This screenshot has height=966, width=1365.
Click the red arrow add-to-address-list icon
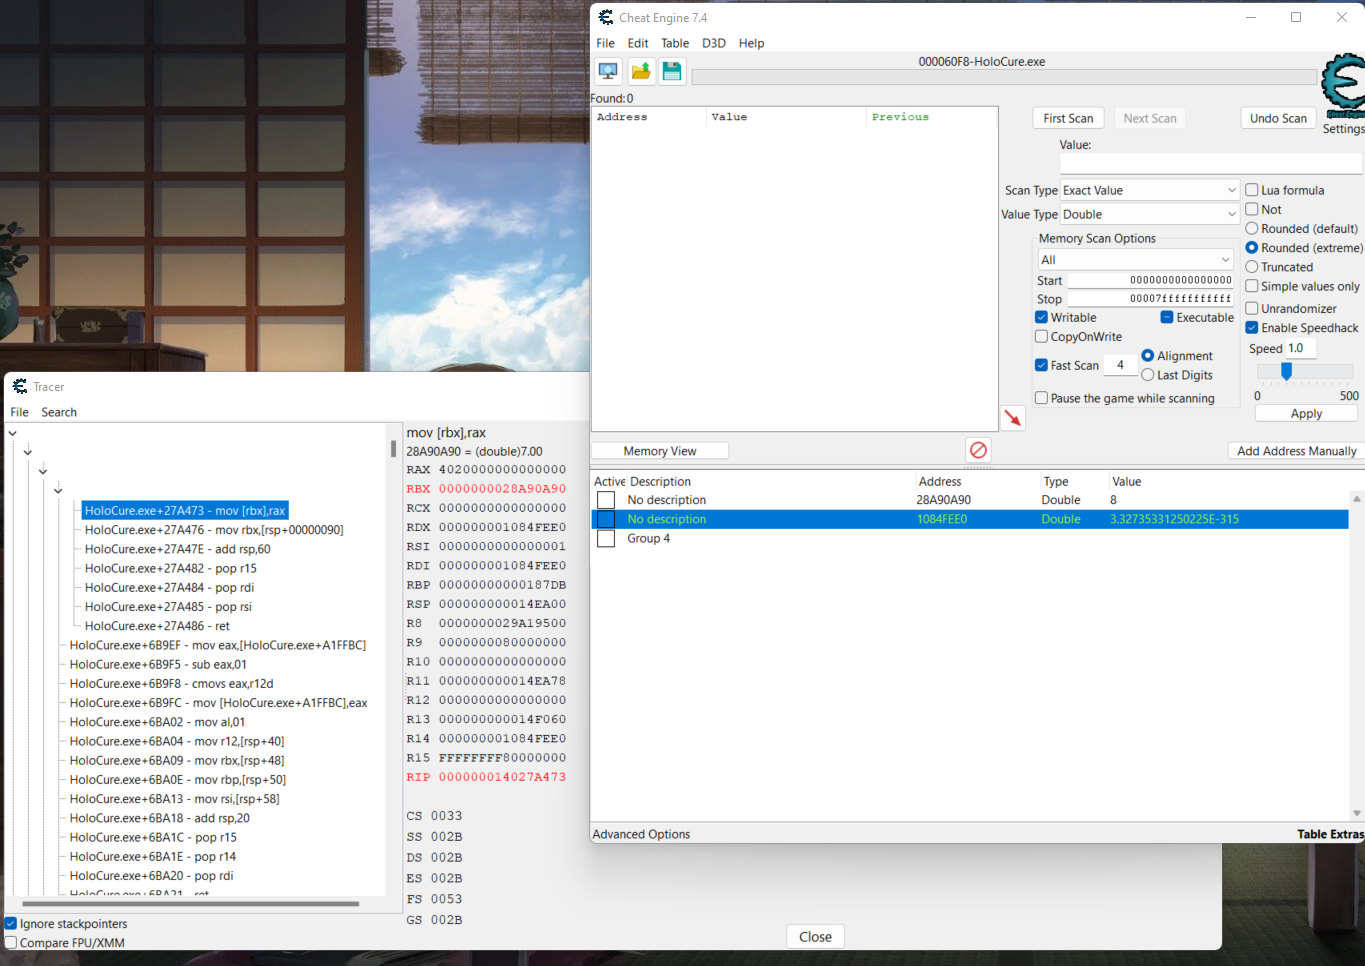click(1013, 418)
